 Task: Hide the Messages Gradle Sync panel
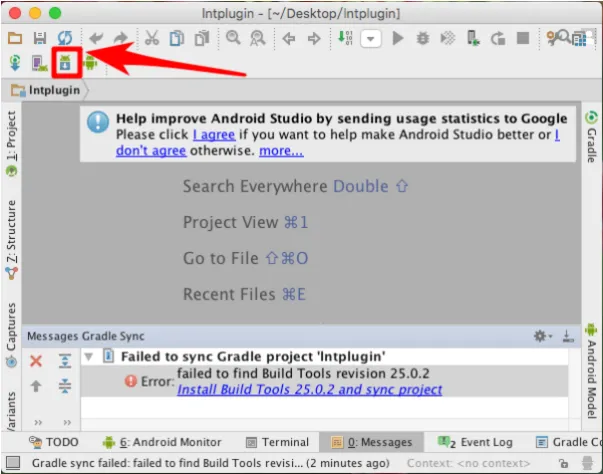pos(568,336)
